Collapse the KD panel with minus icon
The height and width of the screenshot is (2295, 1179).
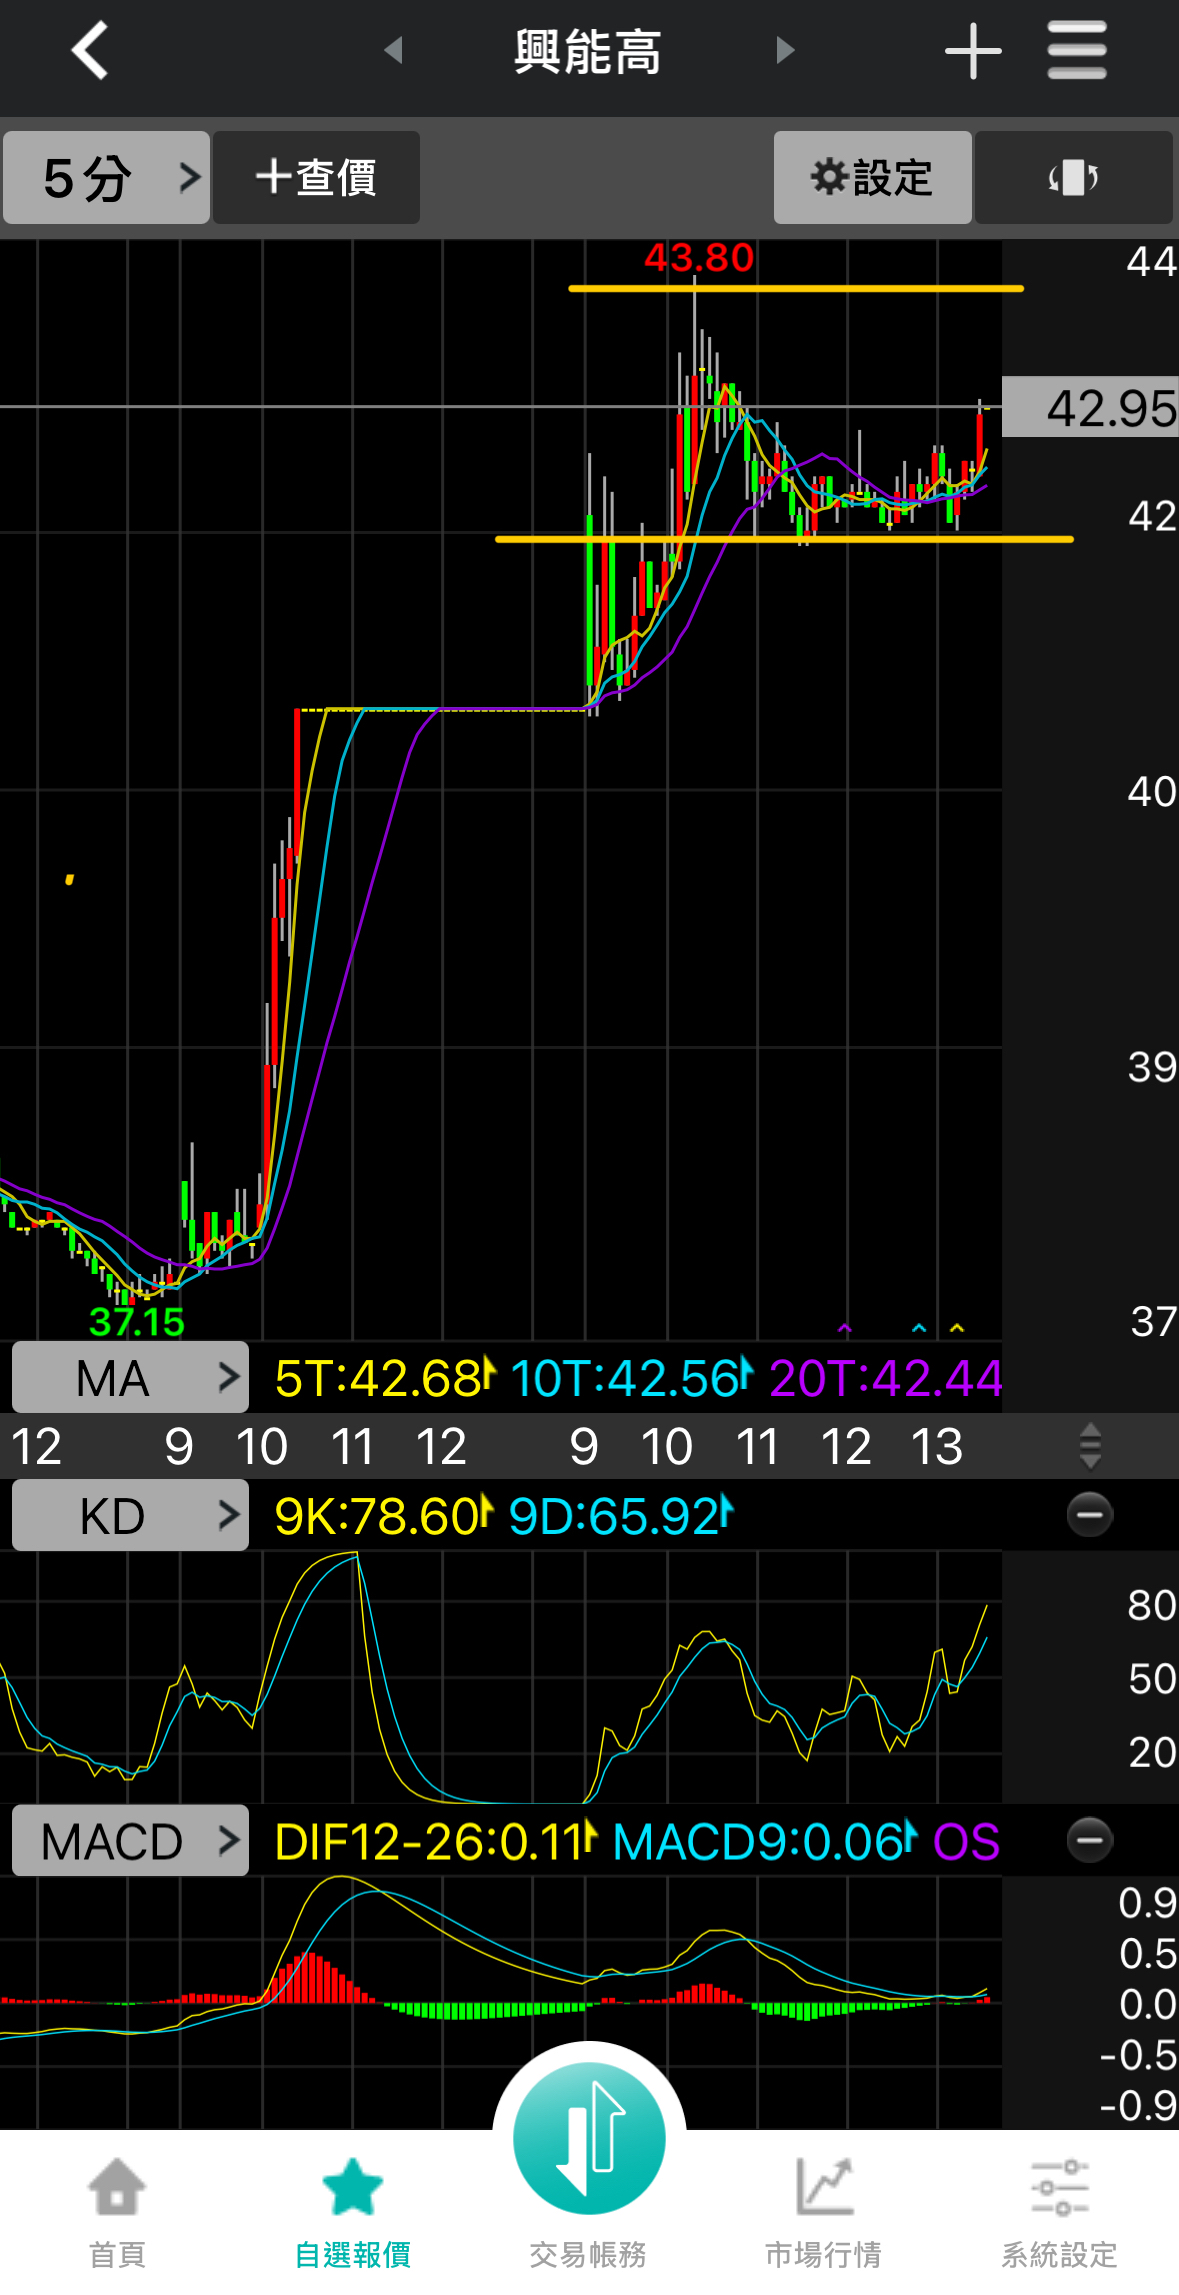[1090, 1515]
